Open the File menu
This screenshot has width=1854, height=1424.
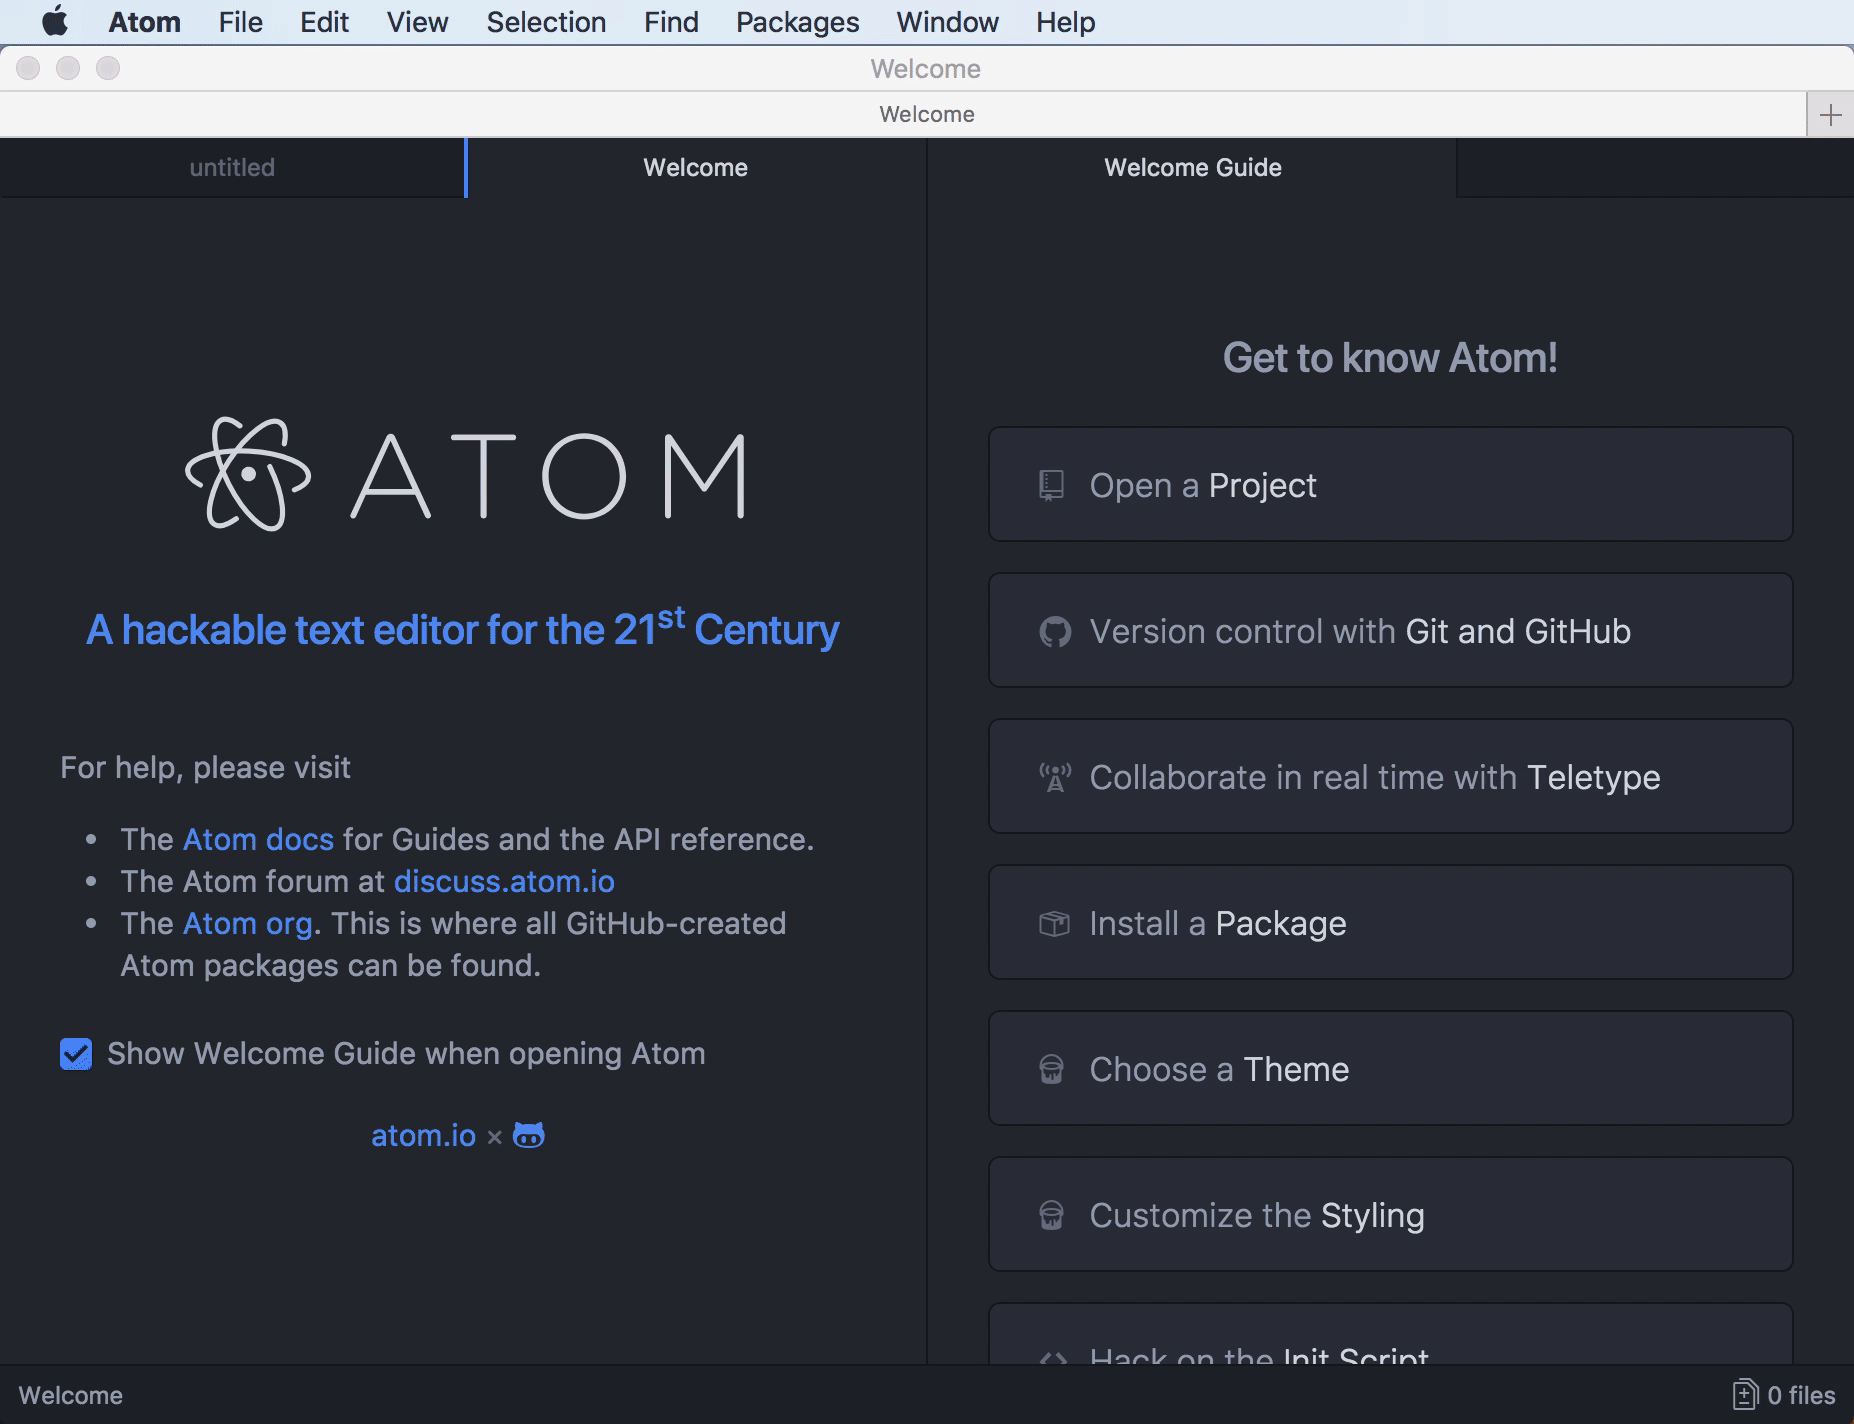(241, 22)
